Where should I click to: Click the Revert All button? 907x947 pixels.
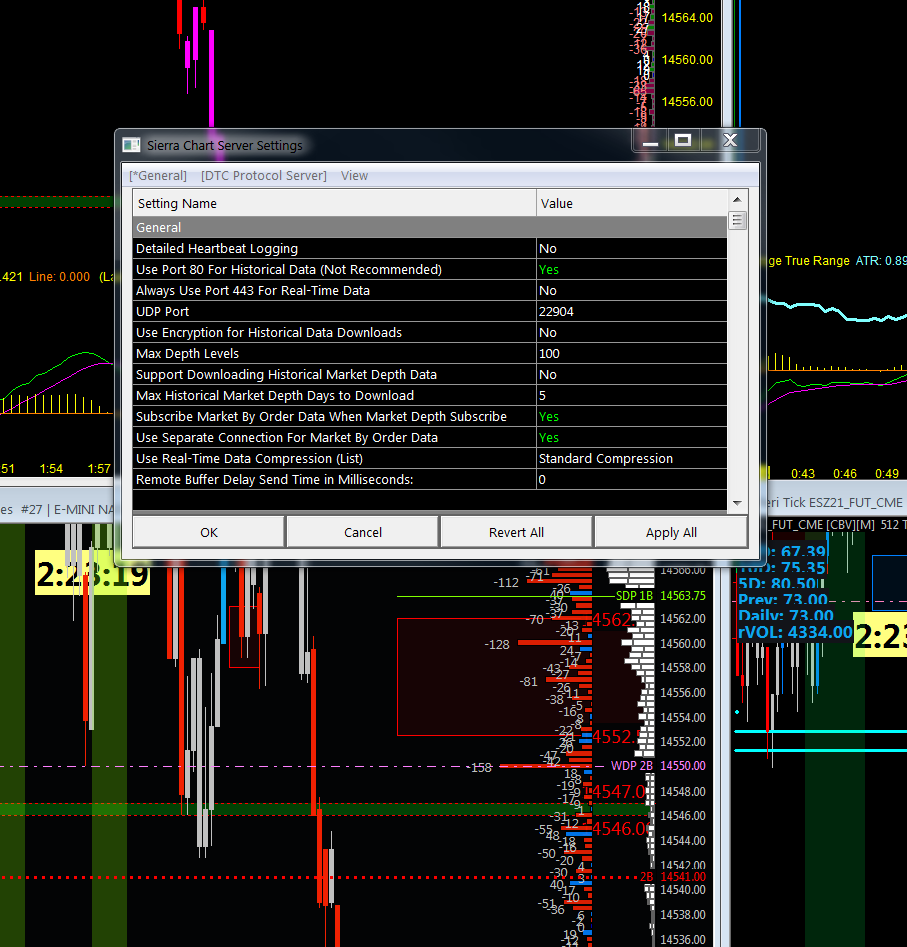516,532
